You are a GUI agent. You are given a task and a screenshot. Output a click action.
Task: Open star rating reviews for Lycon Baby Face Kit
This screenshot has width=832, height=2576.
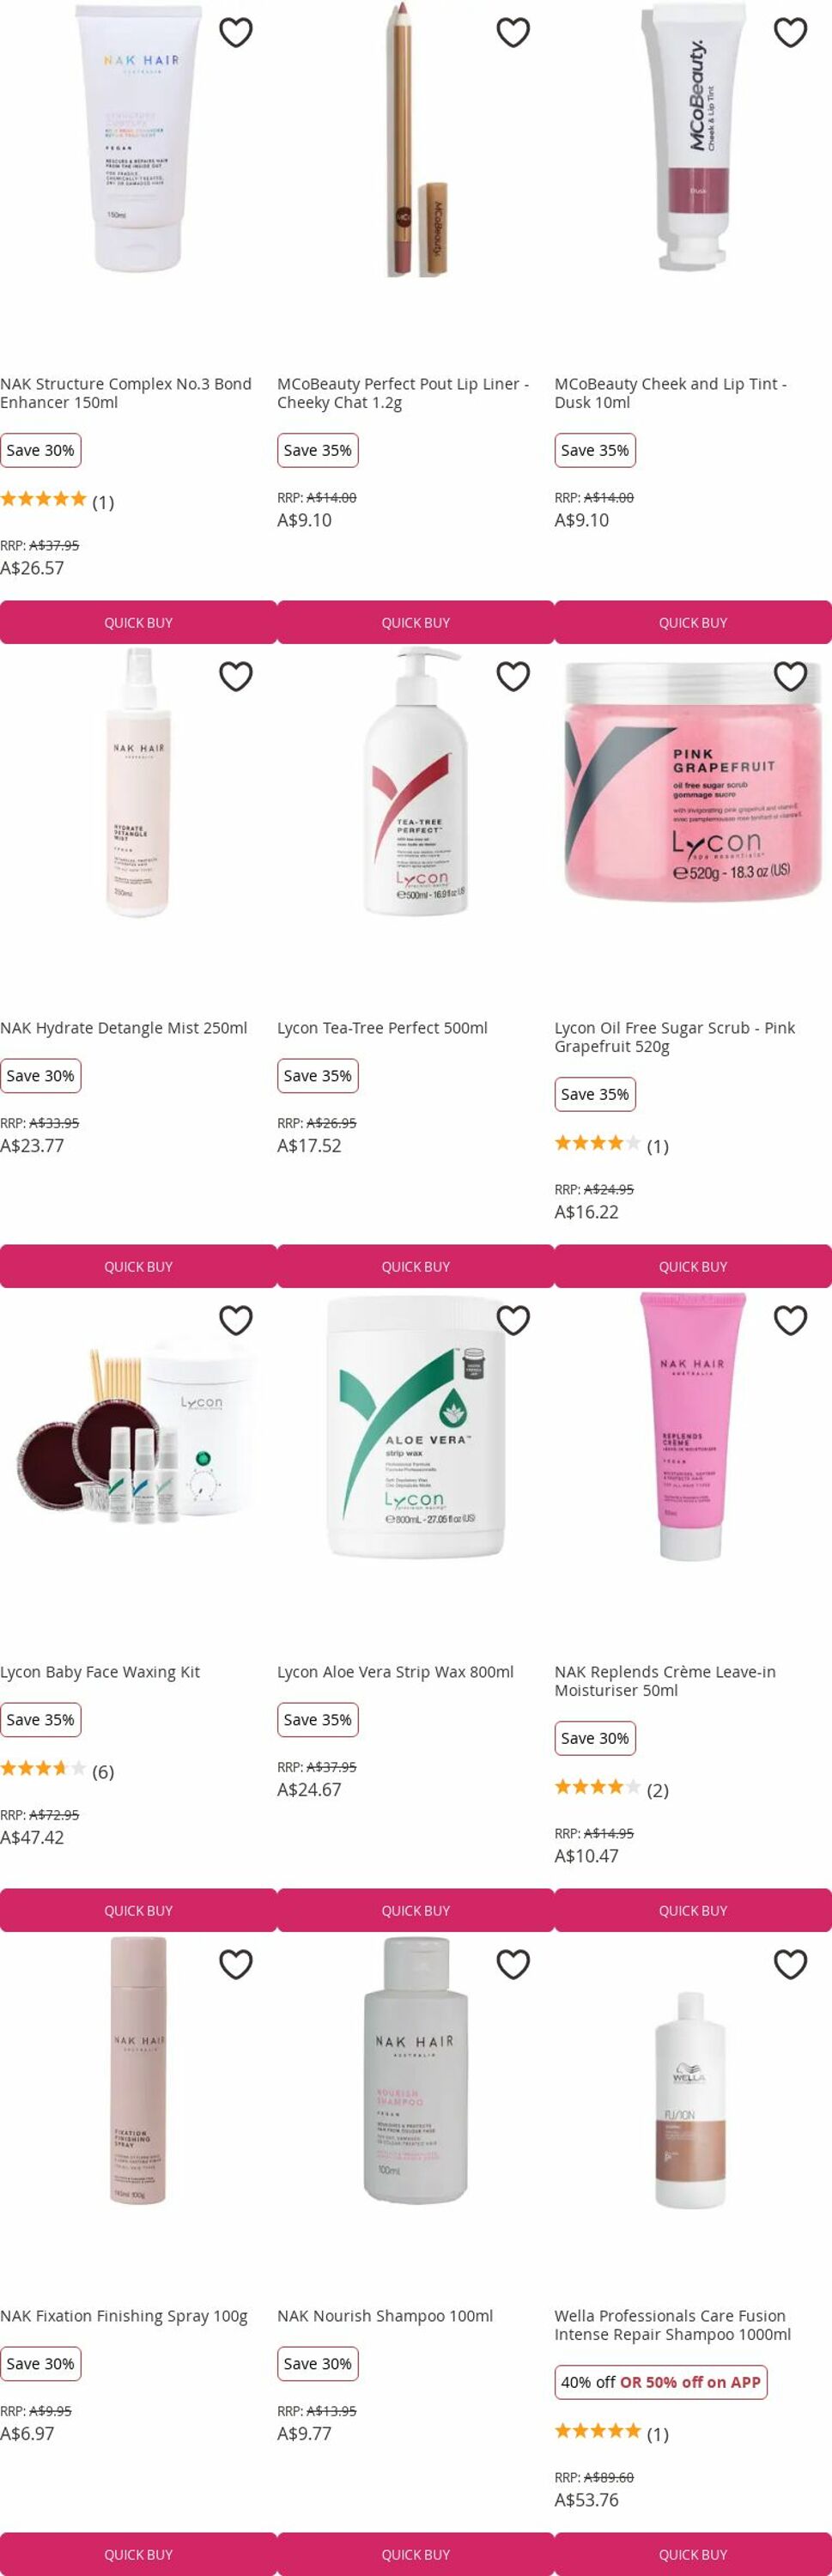click(57, 1771)
